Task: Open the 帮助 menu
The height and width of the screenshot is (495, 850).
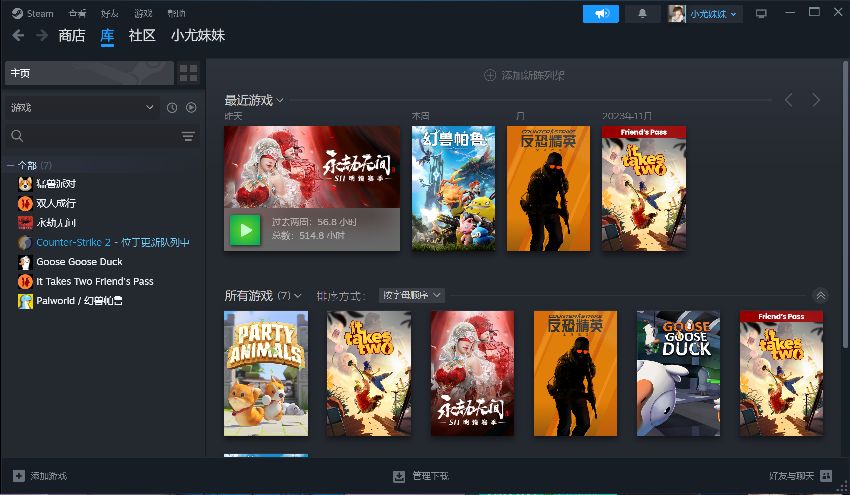Action: tap(176, 14)
